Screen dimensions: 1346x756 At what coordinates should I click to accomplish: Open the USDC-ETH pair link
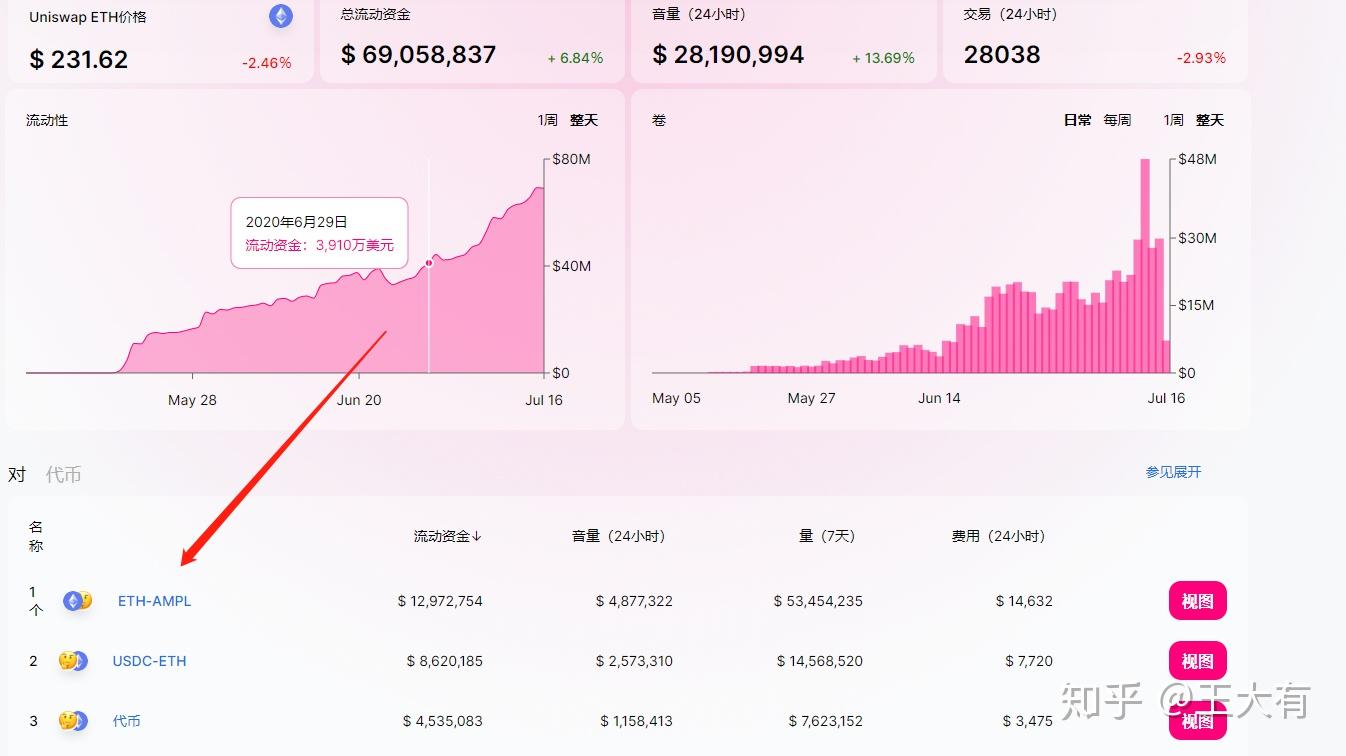click(x=149, y=661)
